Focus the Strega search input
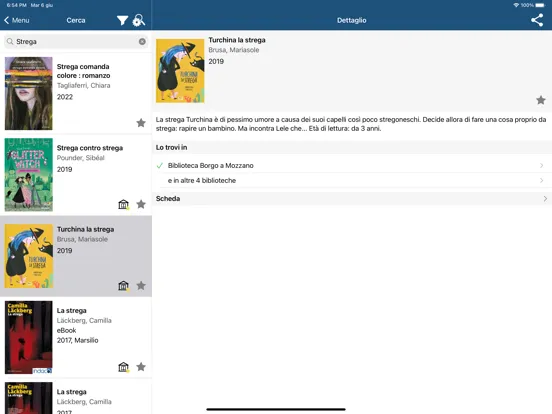 [76, 42]
